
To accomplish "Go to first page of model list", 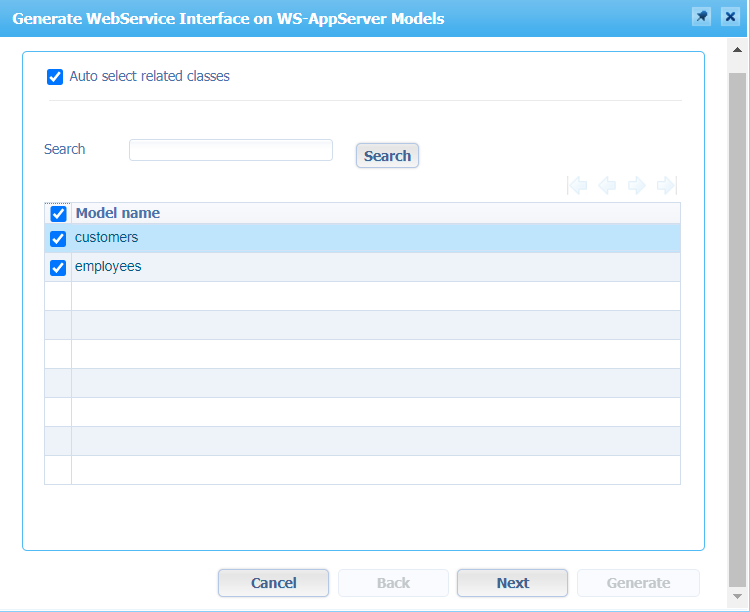I will click(577, 185).
